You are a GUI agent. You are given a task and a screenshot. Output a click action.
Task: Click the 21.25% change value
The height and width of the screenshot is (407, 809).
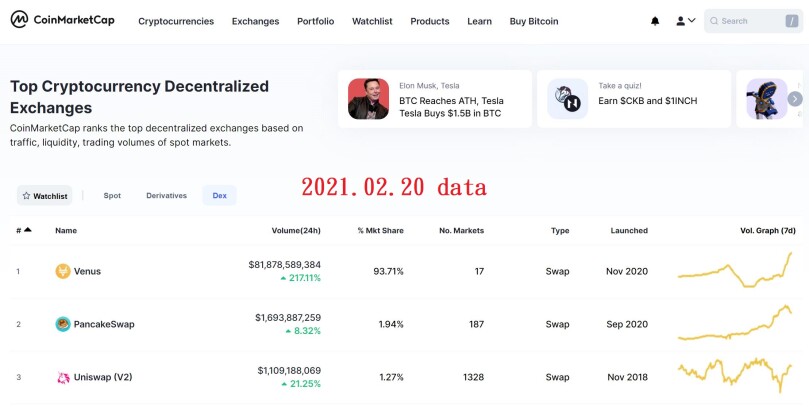(301, 384)
